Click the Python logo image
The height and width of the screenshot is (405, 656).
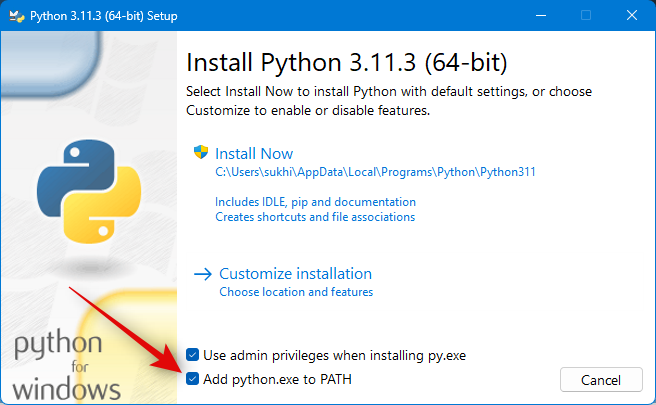pos(89,192)
